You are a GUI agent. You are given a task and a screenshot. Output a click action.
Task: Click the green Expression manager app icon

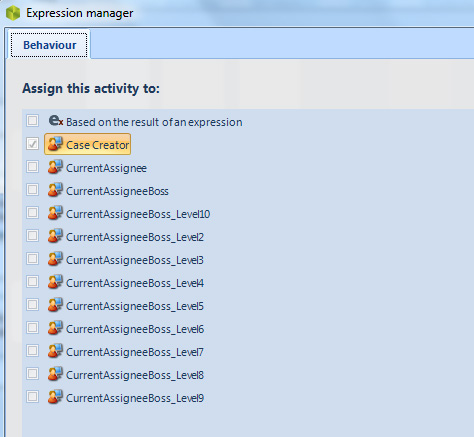(x=13, y=13)
